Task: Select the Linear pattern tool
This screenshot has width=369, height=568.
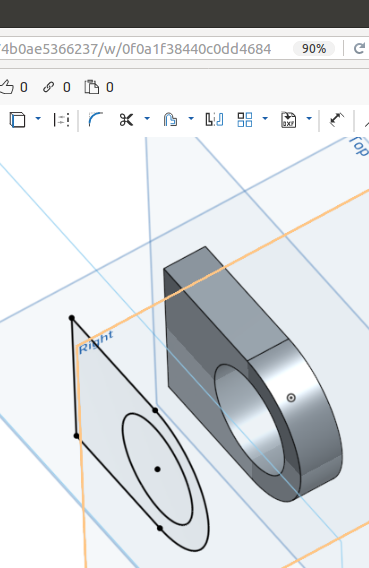Action: click(x=245, y=120)
